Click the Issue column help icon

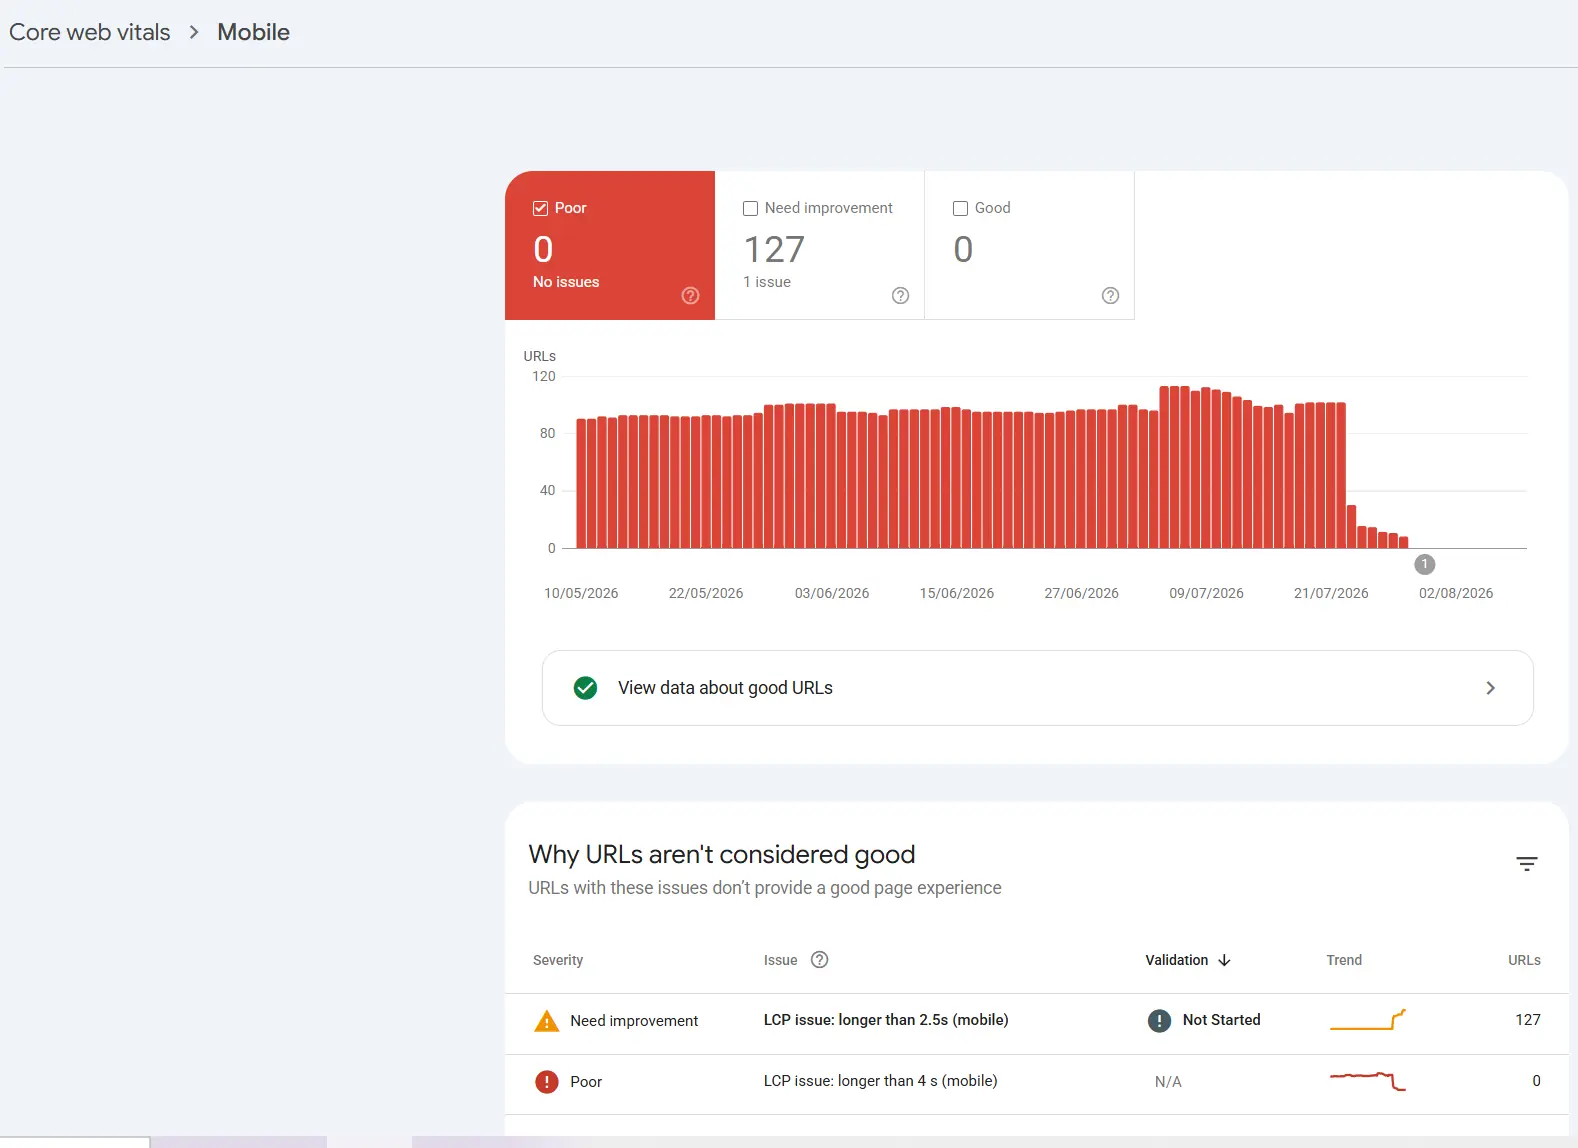tap(819, 959)
